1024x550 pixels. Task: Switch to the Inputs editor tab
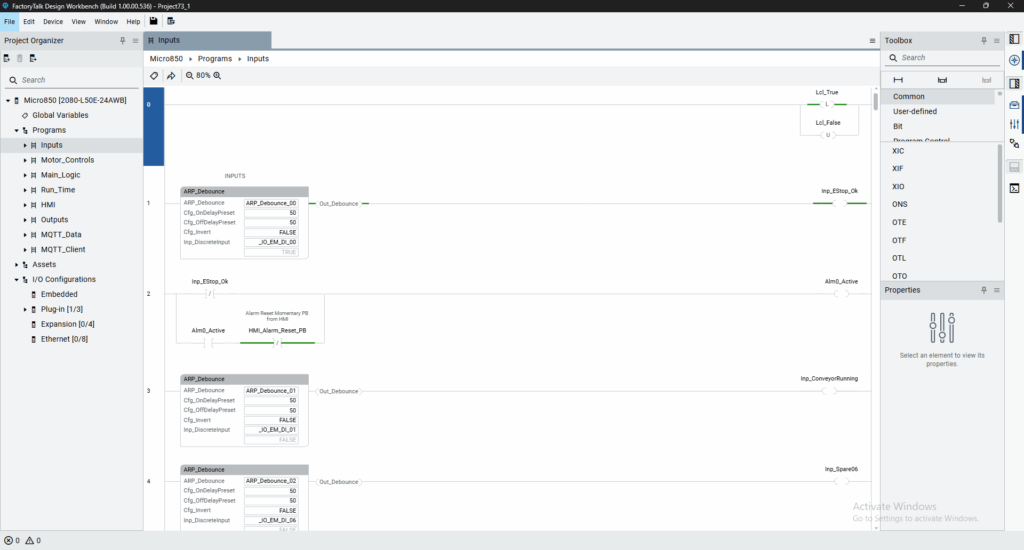tap(208, 40)
